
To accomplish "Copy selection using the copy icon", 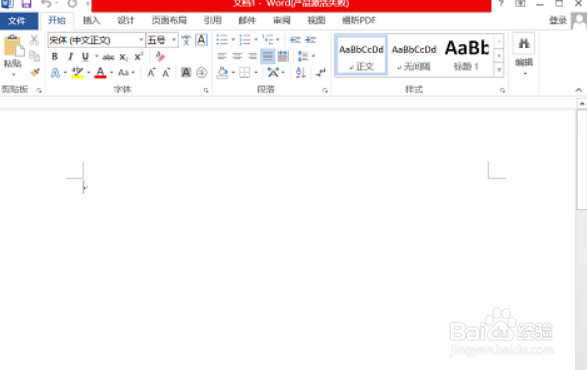I will [x=34, y=56].
